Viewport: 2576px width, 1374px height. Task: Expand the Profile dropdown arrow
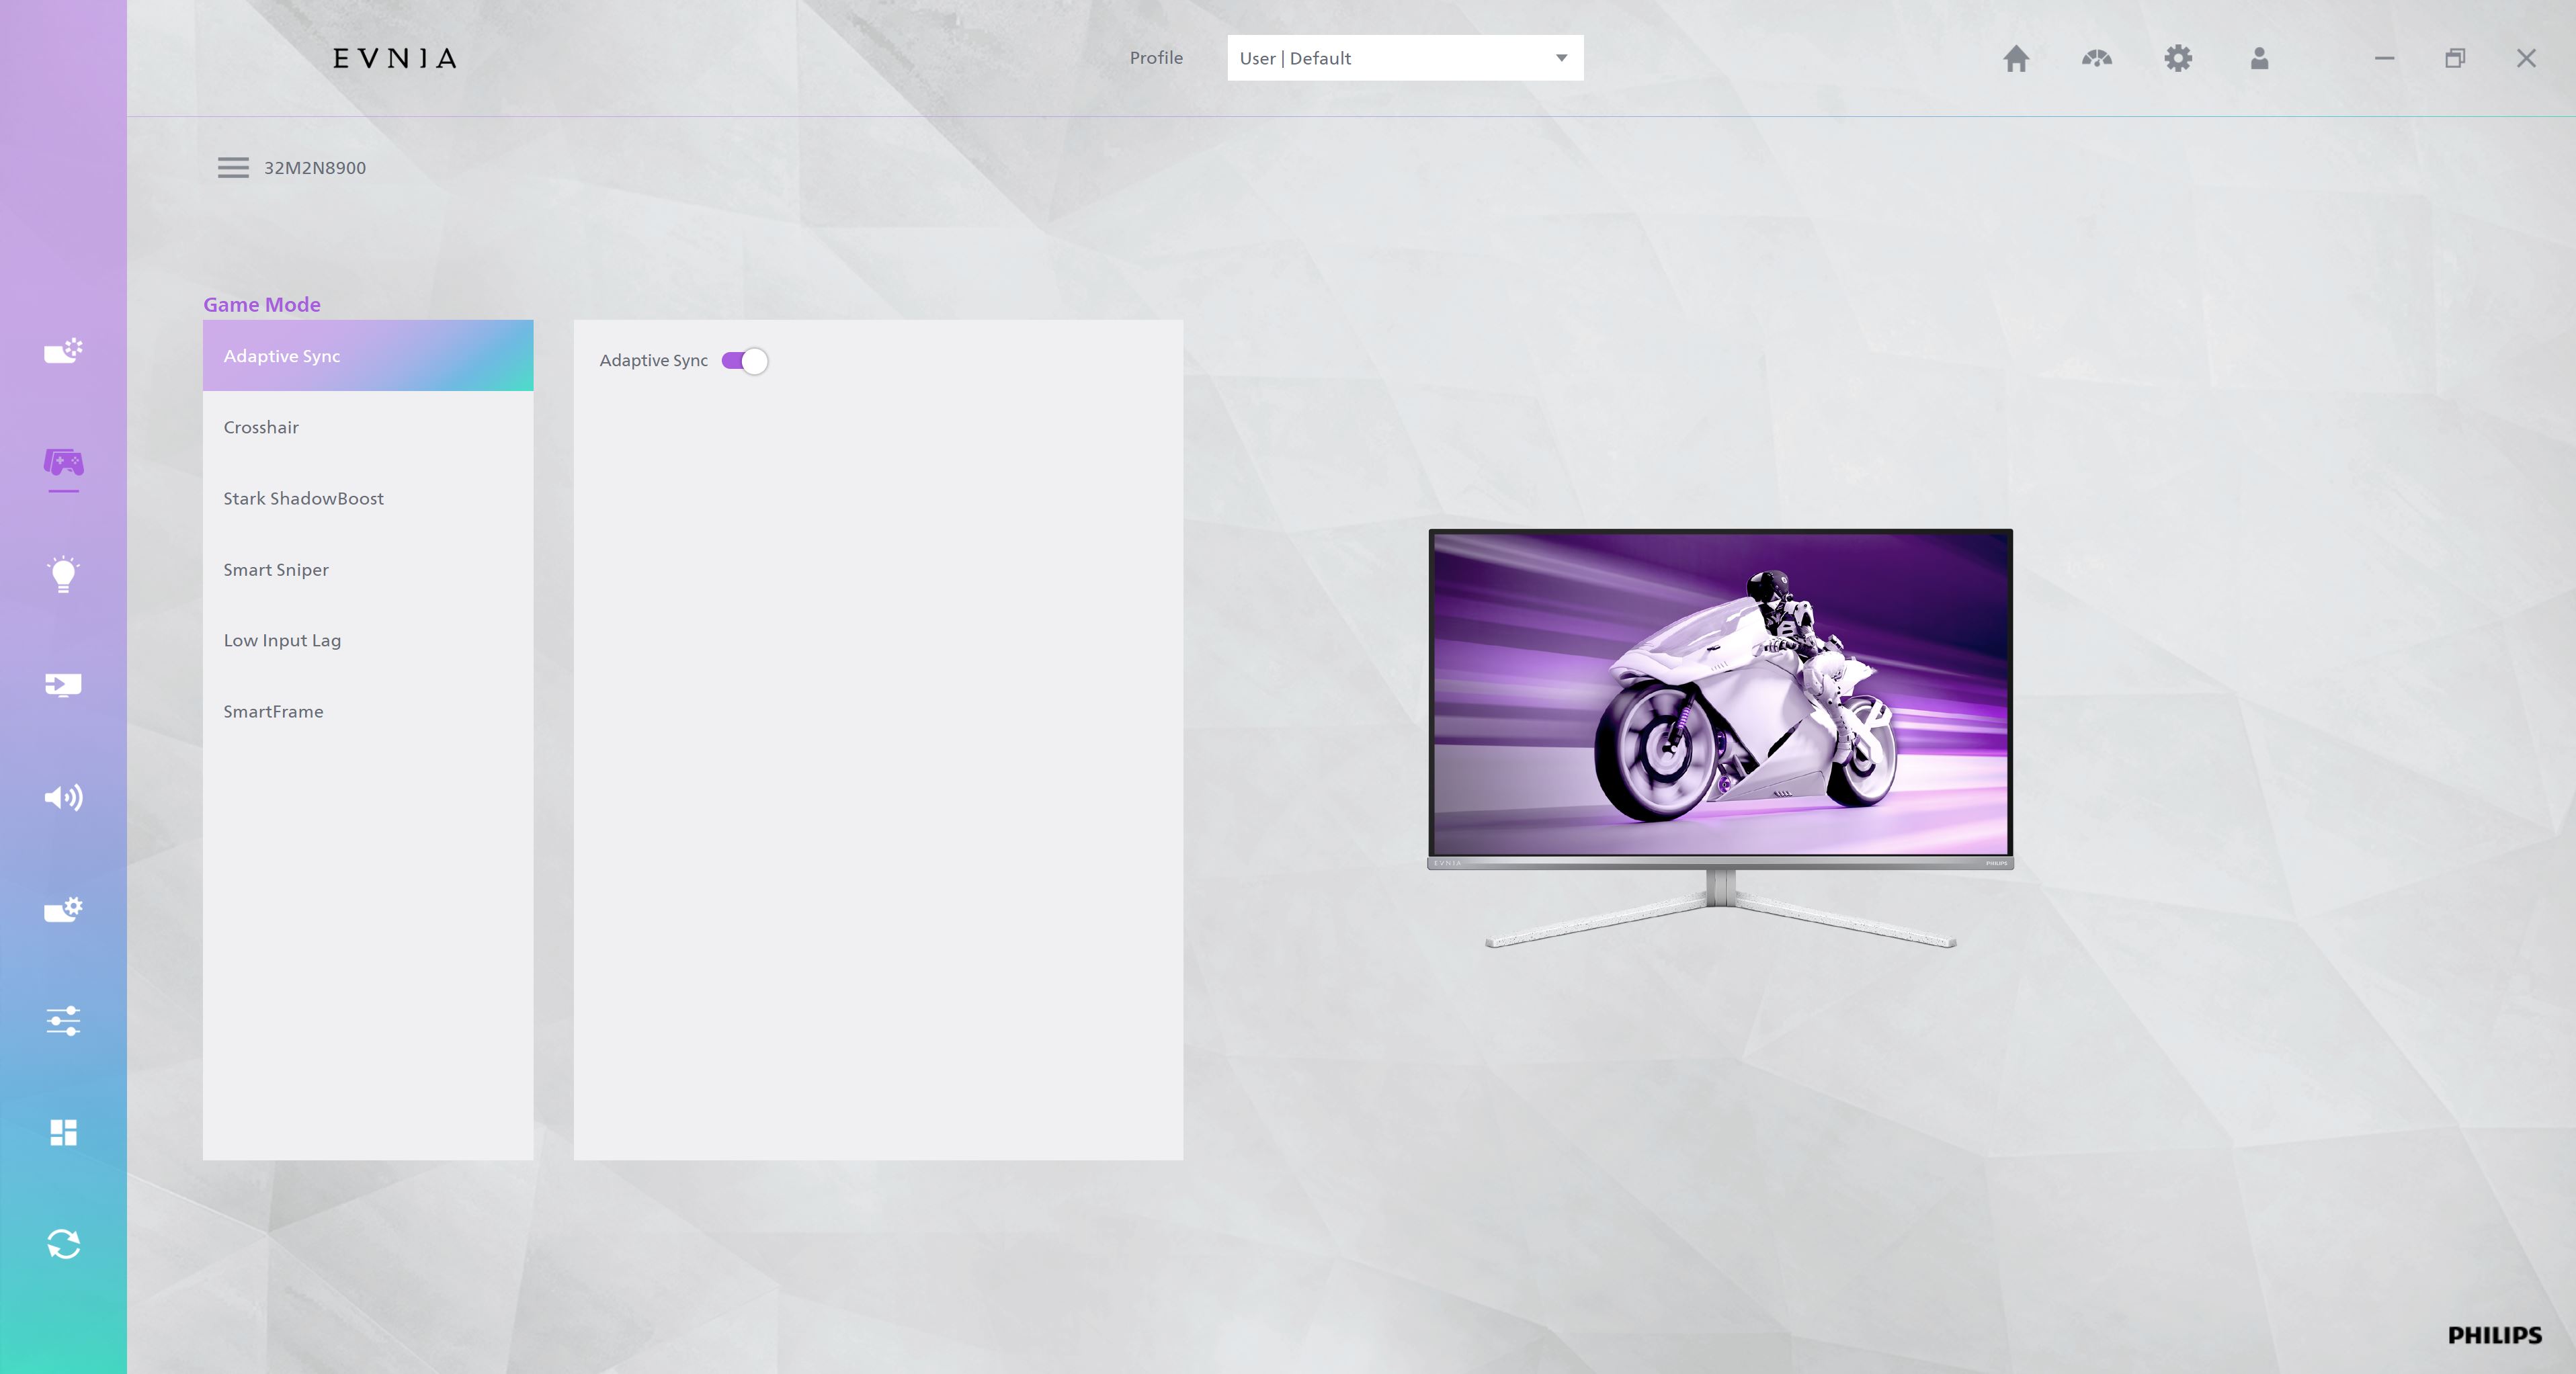[x=1561, y=58]
